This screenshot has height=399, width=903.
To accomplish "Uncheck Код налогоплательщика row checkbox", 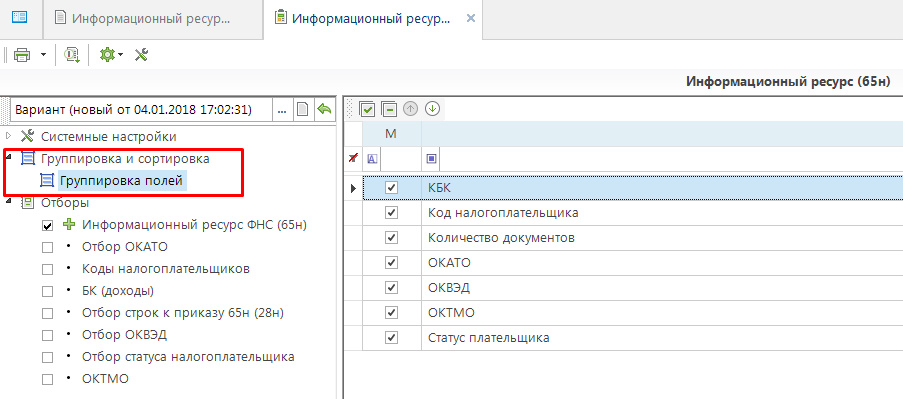I will [x=392, y=212].
